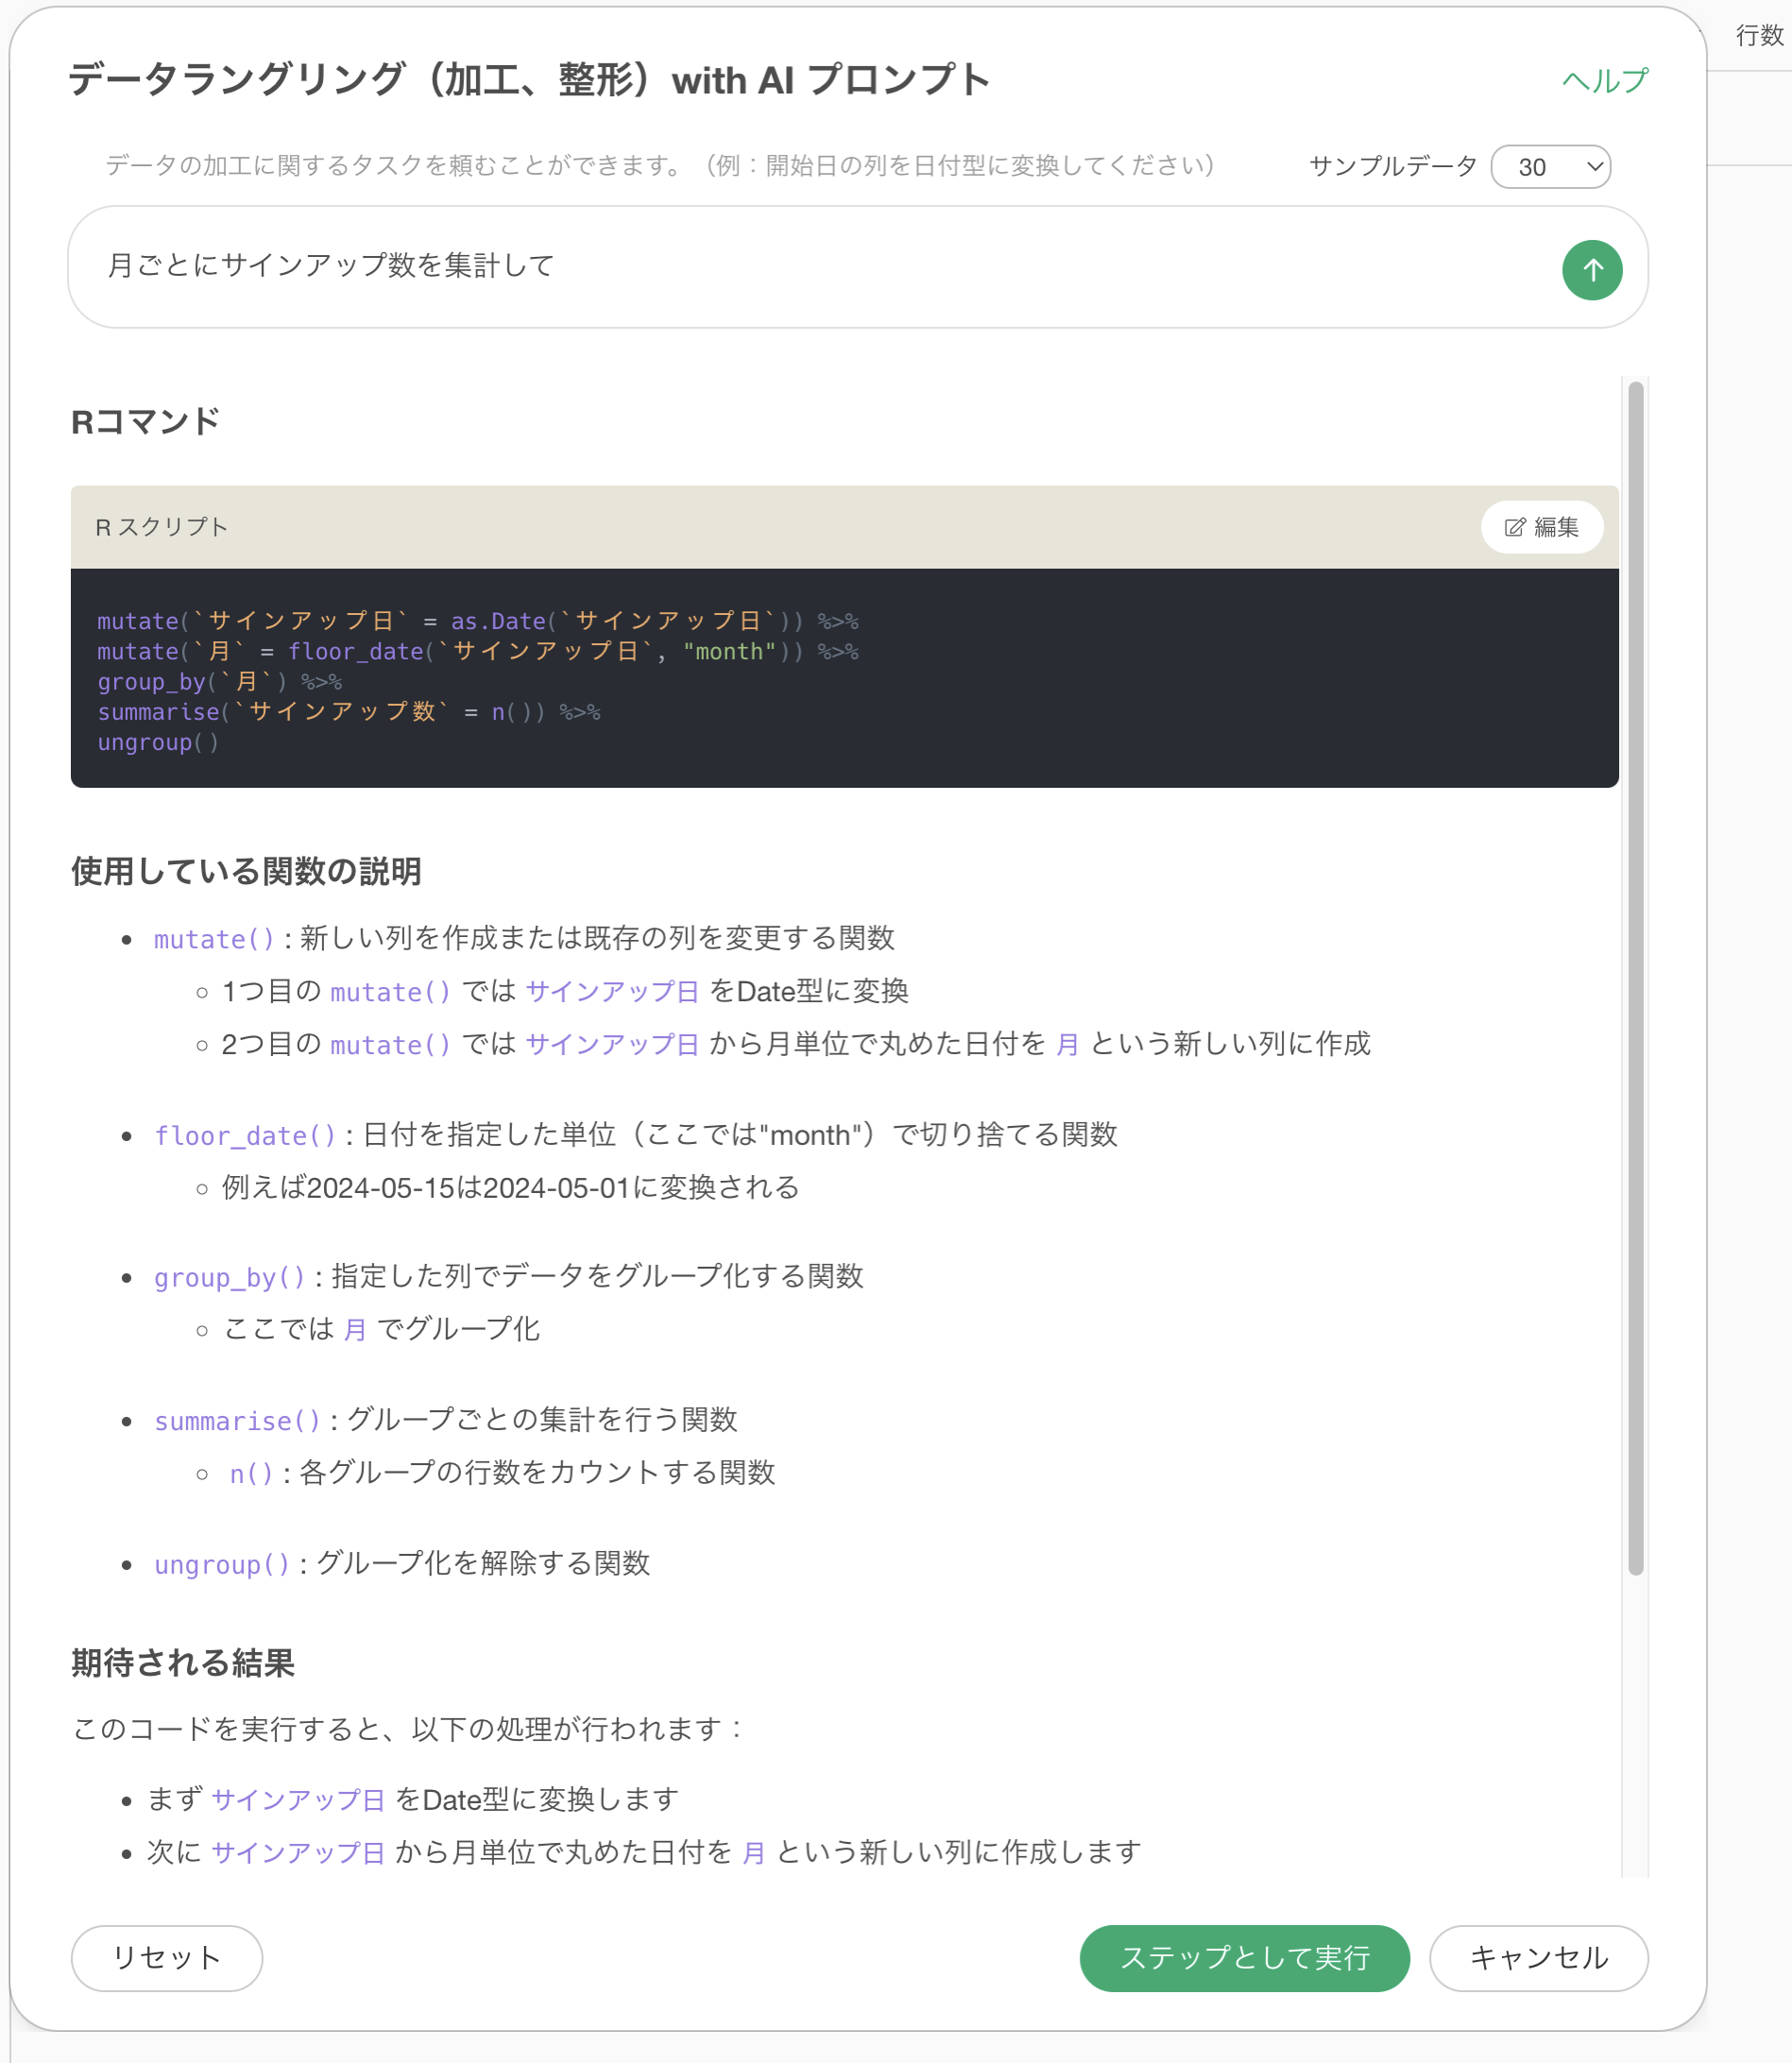Viewport: 1792px width, 2063px height.
Task: Open the サンプルデータ dropdown showing 30
Action: click(1550, 167)
